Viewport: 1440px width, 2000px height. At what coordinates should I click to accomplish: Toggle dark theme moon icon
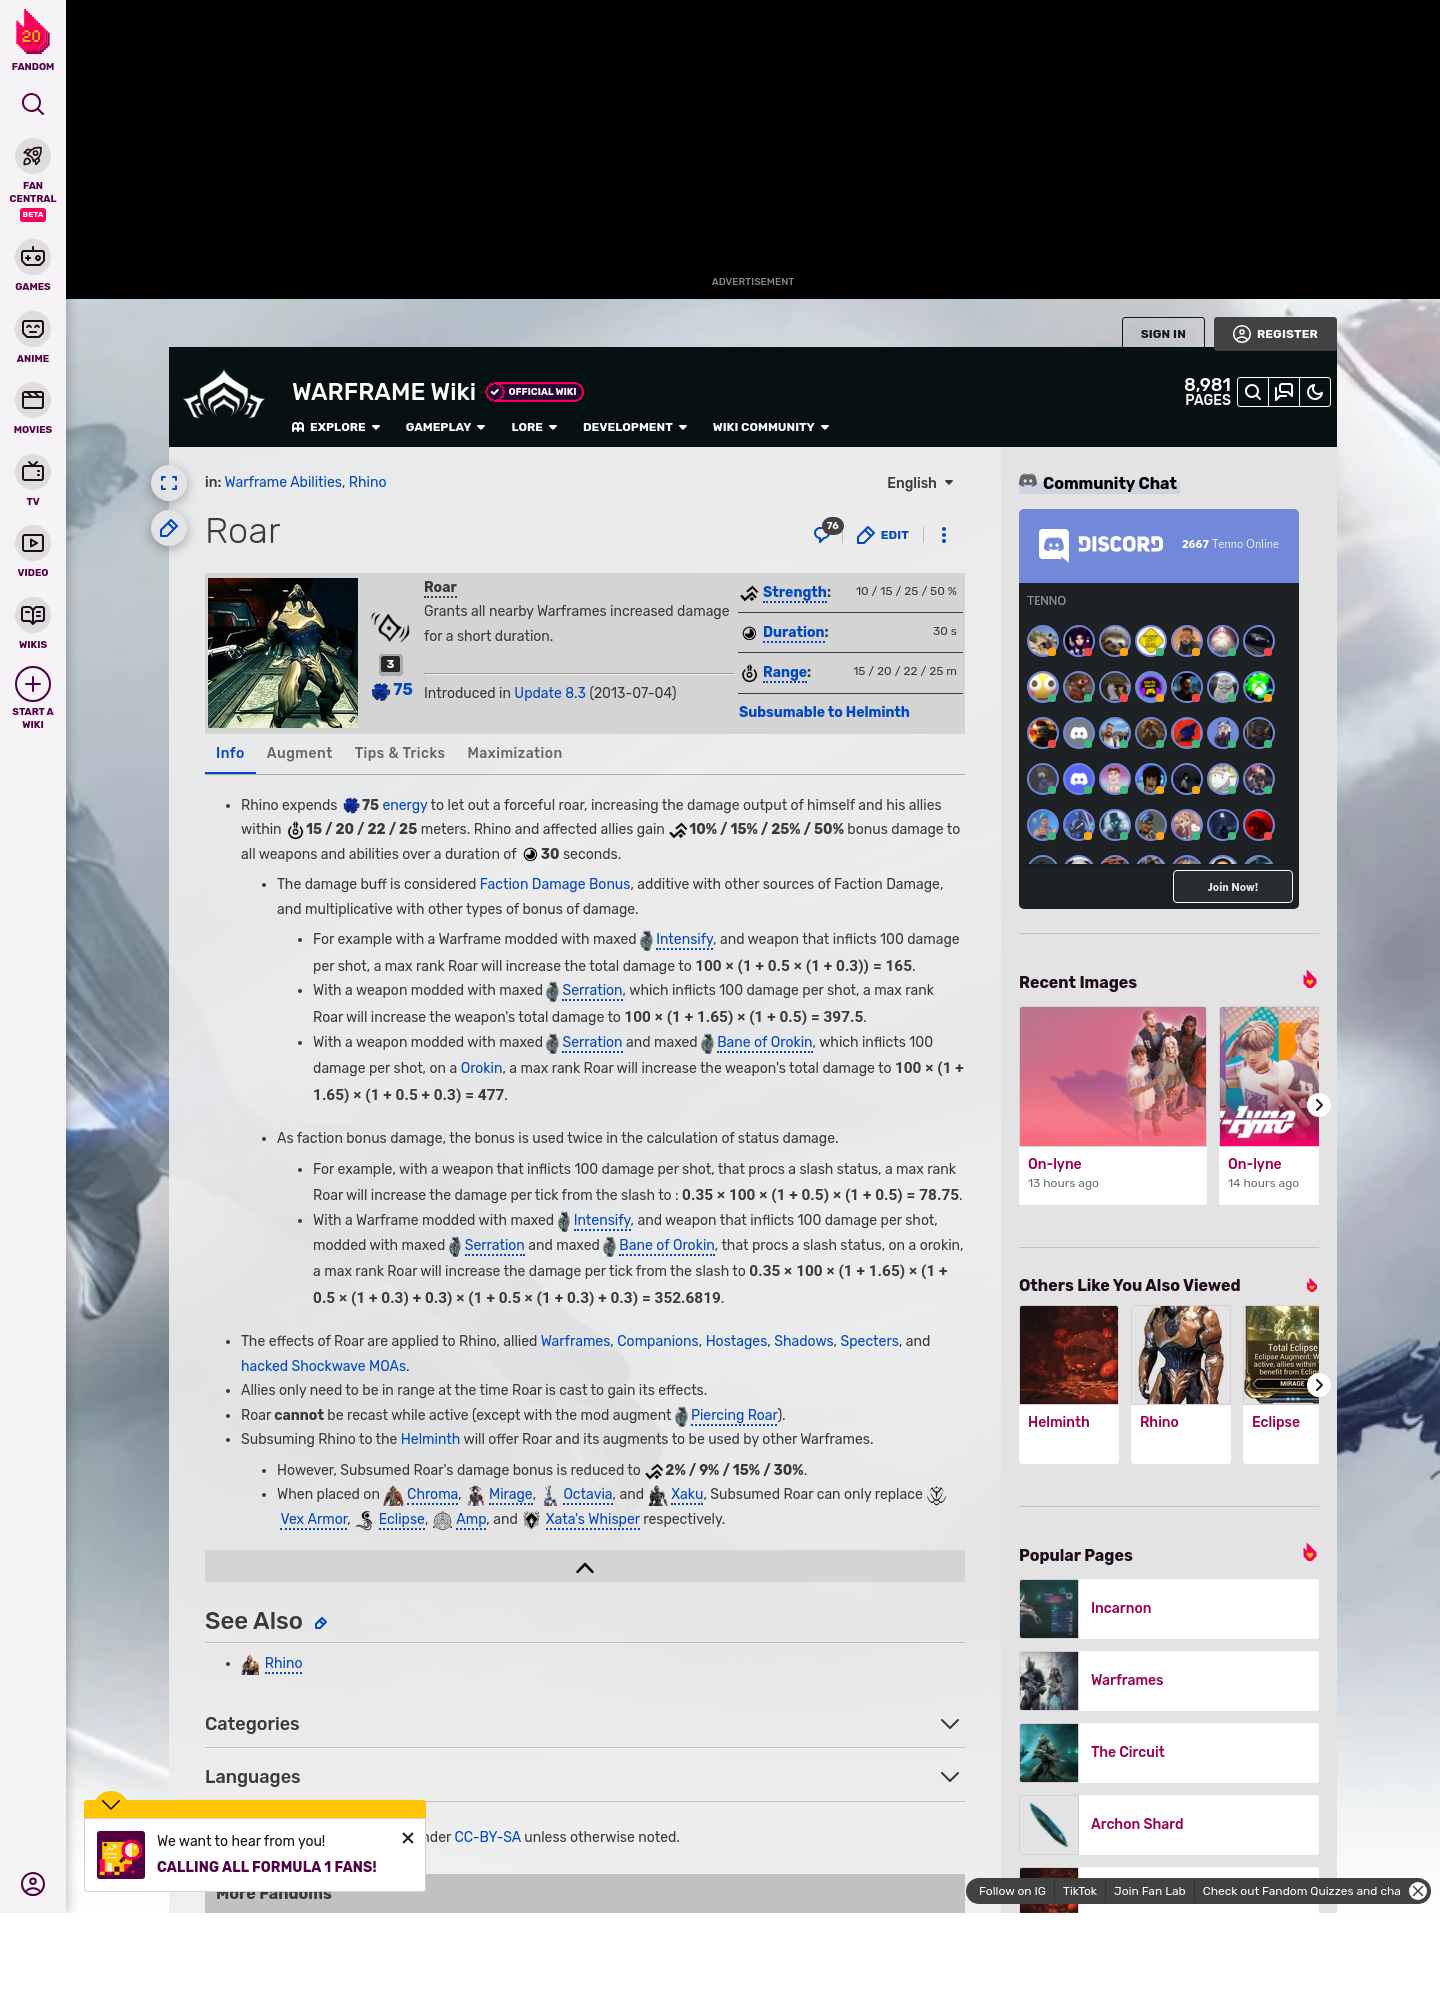(1315, 392)
